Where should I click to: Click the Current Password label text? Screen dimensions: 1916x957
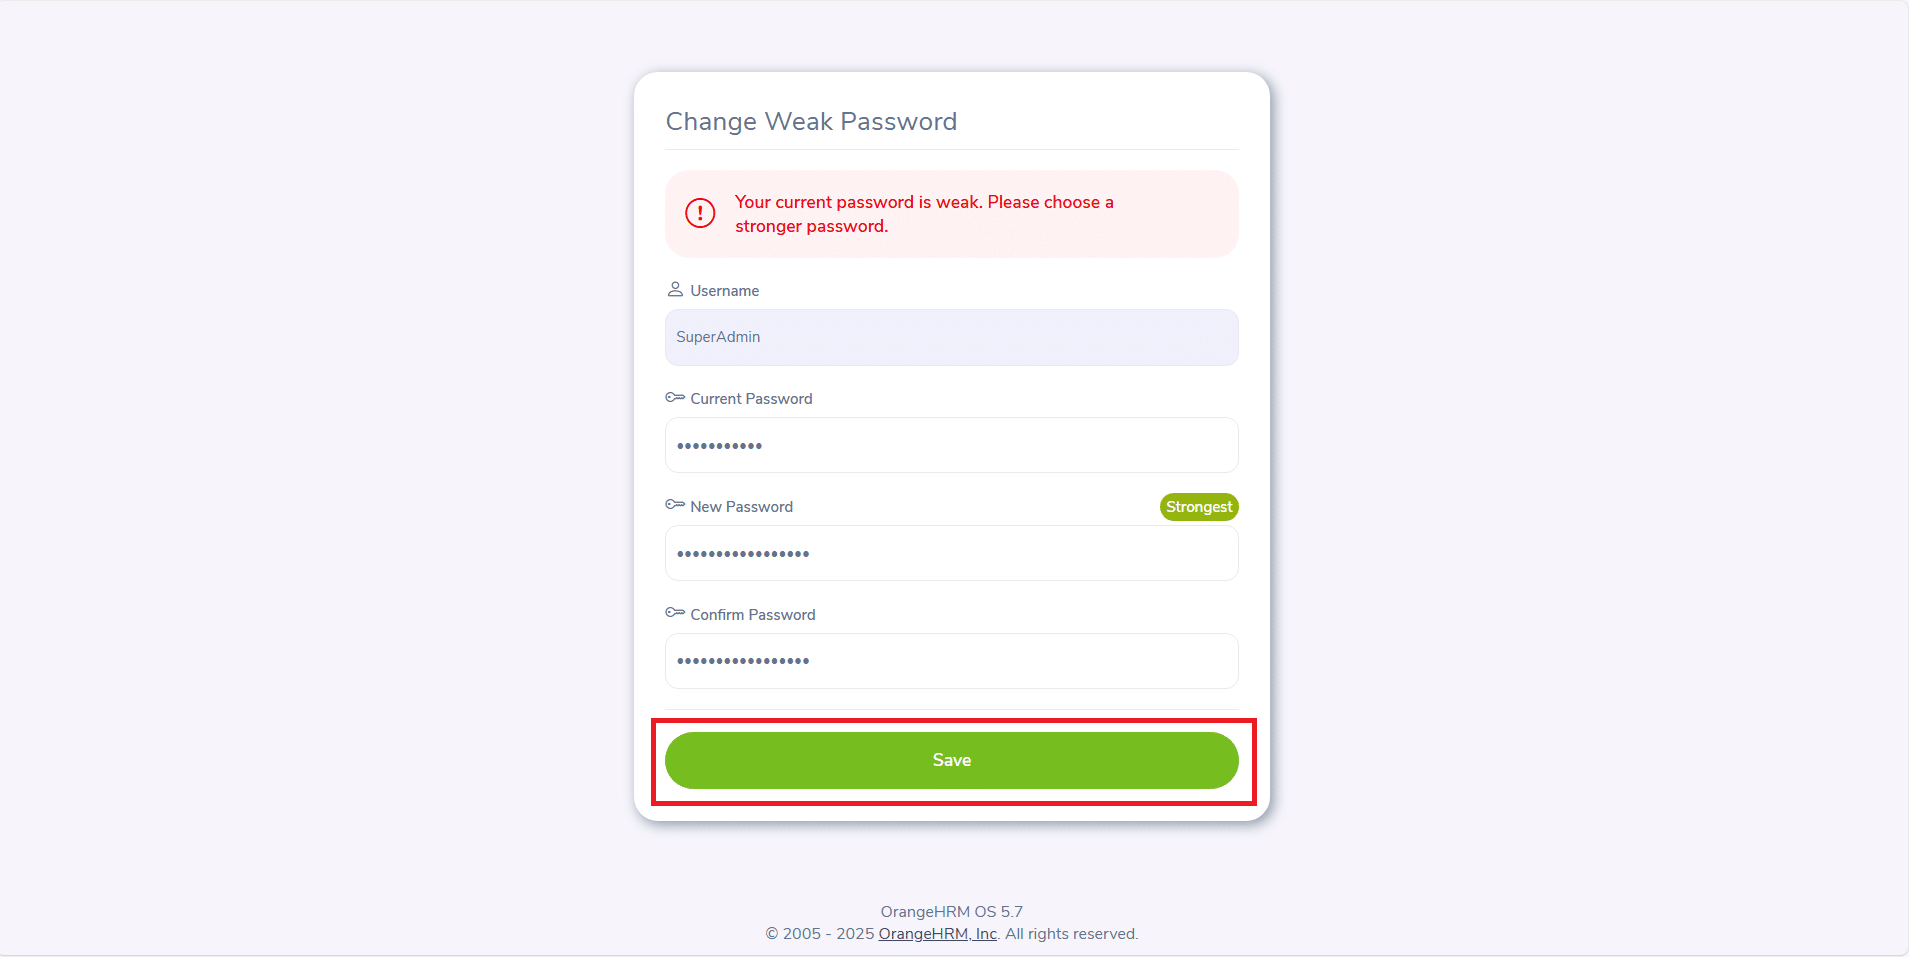pos(751,399)
